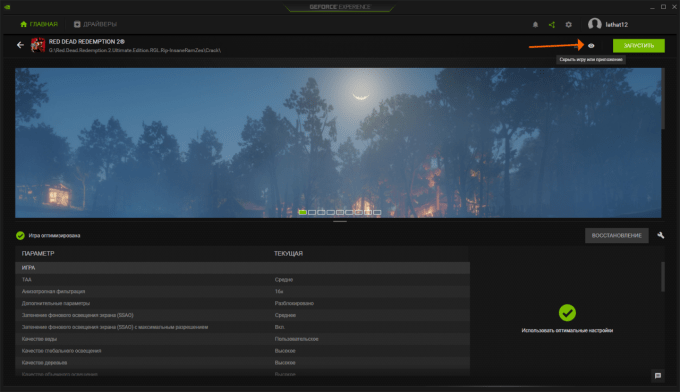
Task: Go back with the left arrow
Action: 20,45
